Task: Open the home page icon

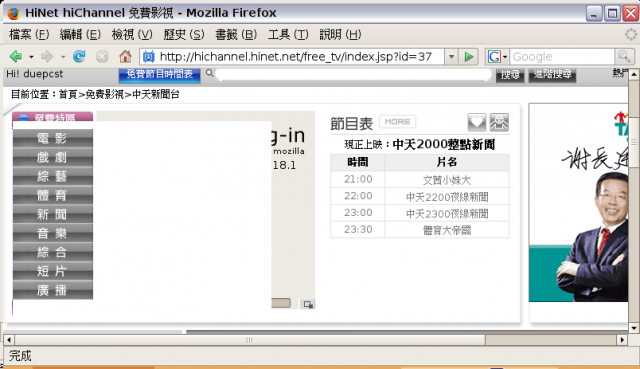Action: [x=125, y=56]
